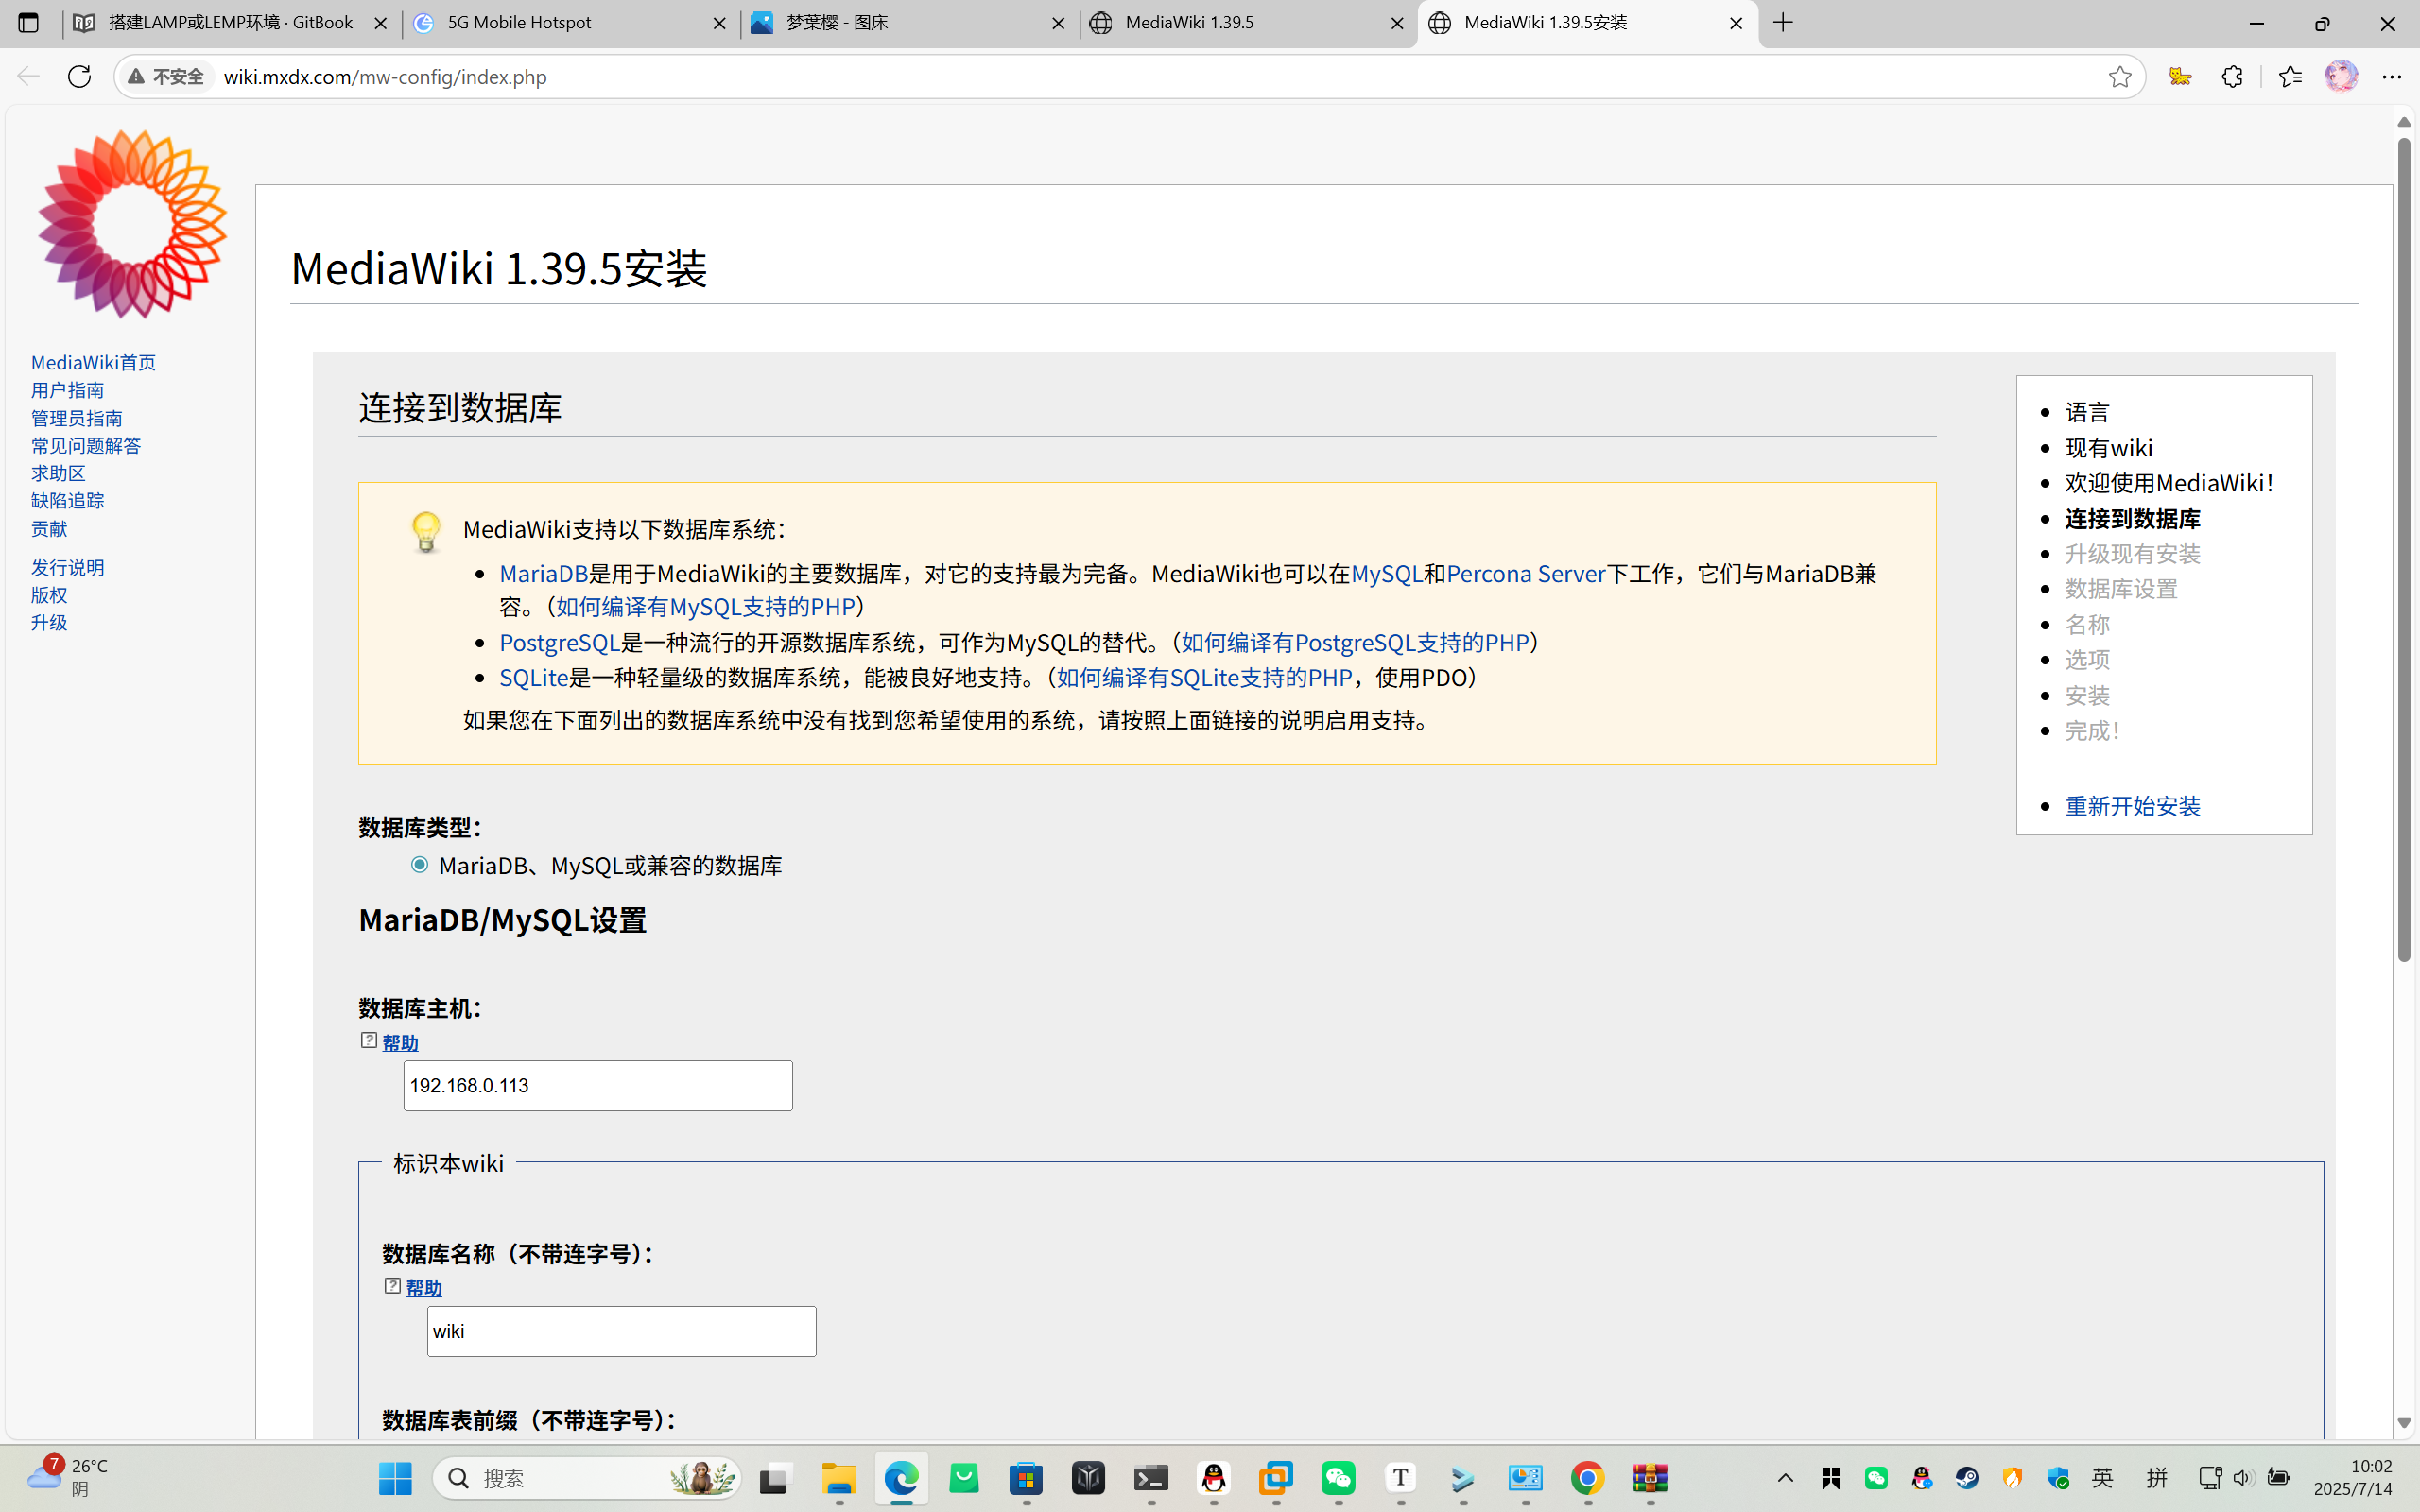This screenshot has width=2420, height=1512.
Task: Open the 求助区 sidebar link
Action: coord(58,473)
